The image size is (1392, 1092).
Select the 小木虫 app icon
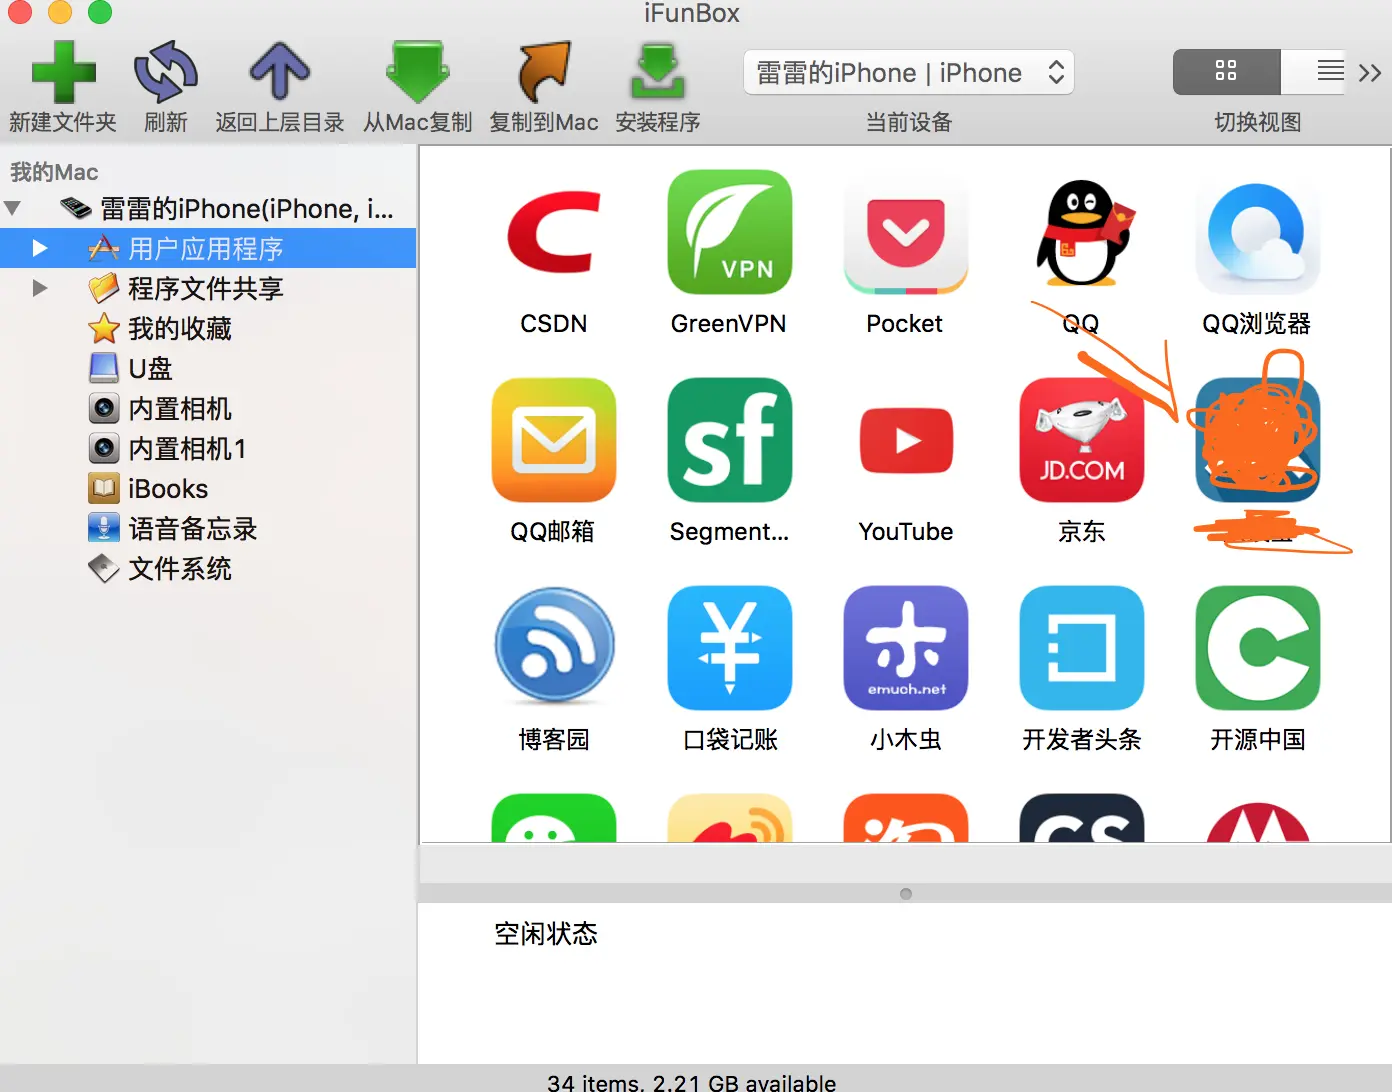[x=906, y=648]
